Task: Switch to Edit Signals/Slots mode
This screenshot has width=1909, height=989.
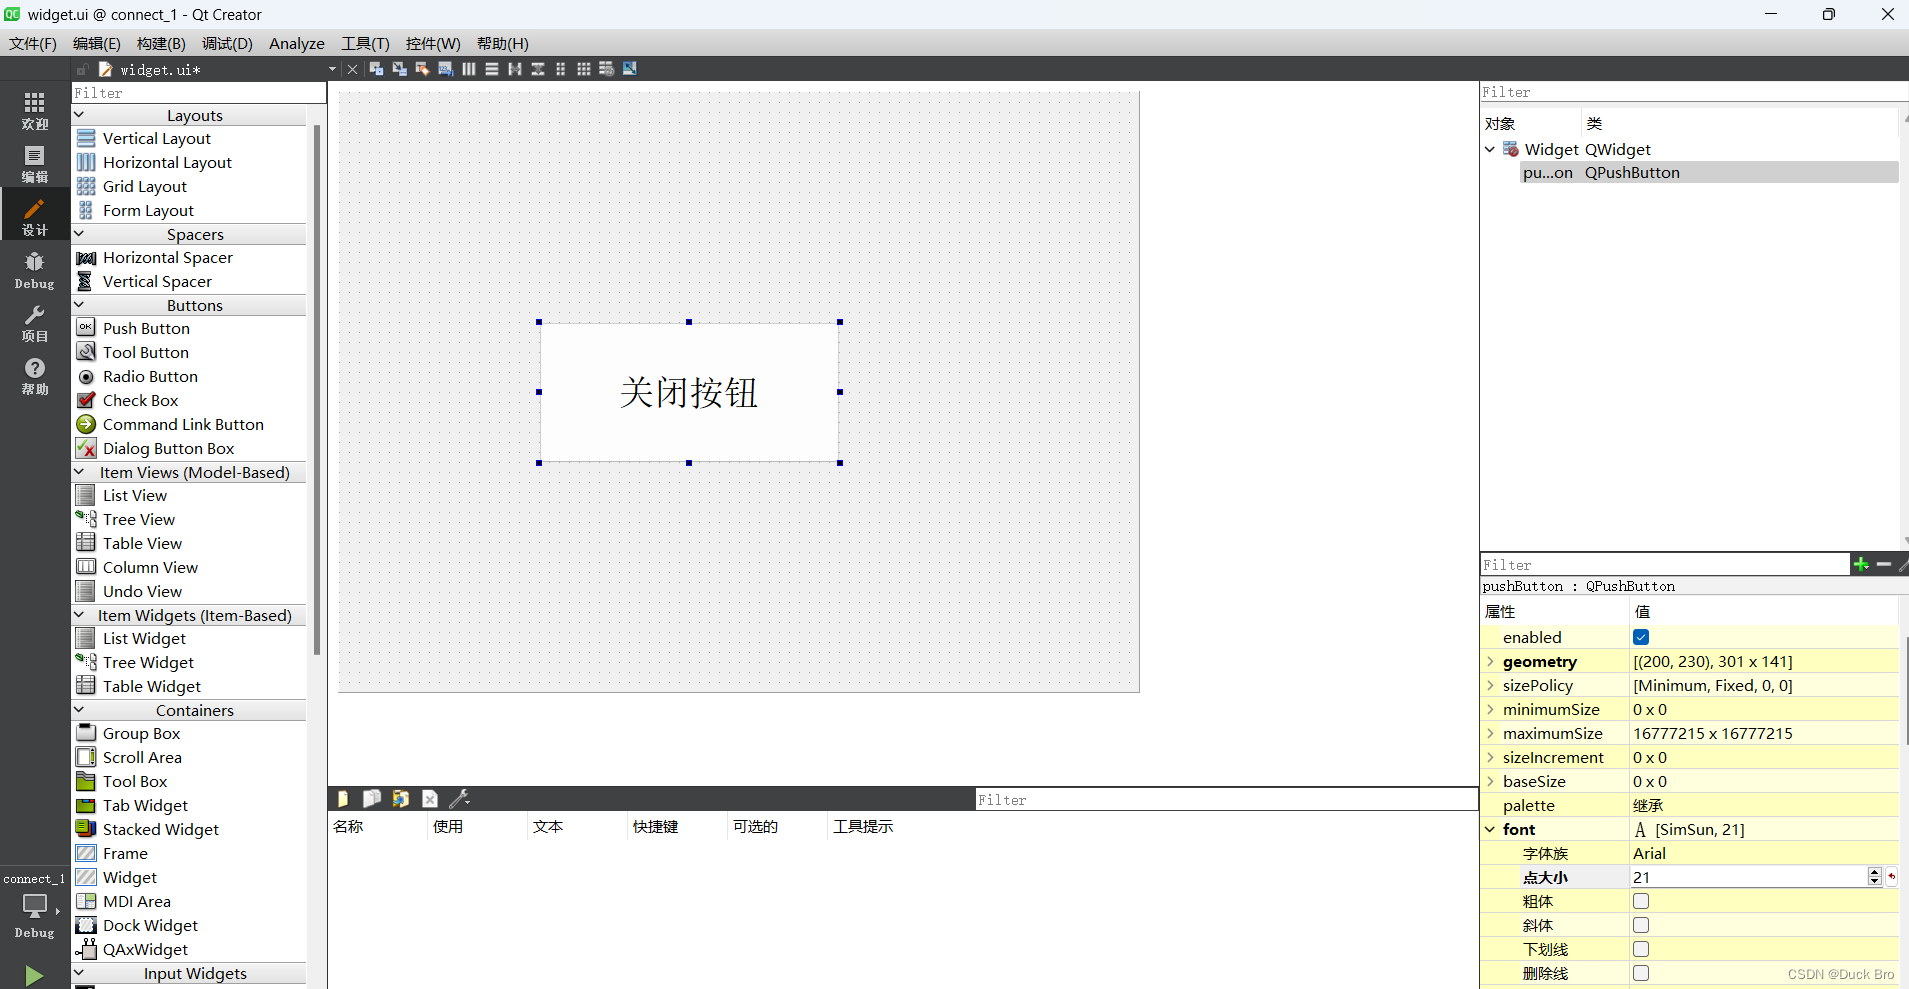Action: tap(399, 69)
